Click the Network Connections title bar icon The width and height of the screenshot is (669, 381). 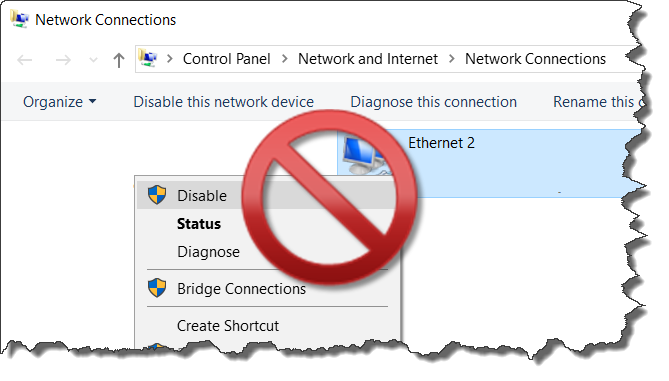tap(20, 20)
